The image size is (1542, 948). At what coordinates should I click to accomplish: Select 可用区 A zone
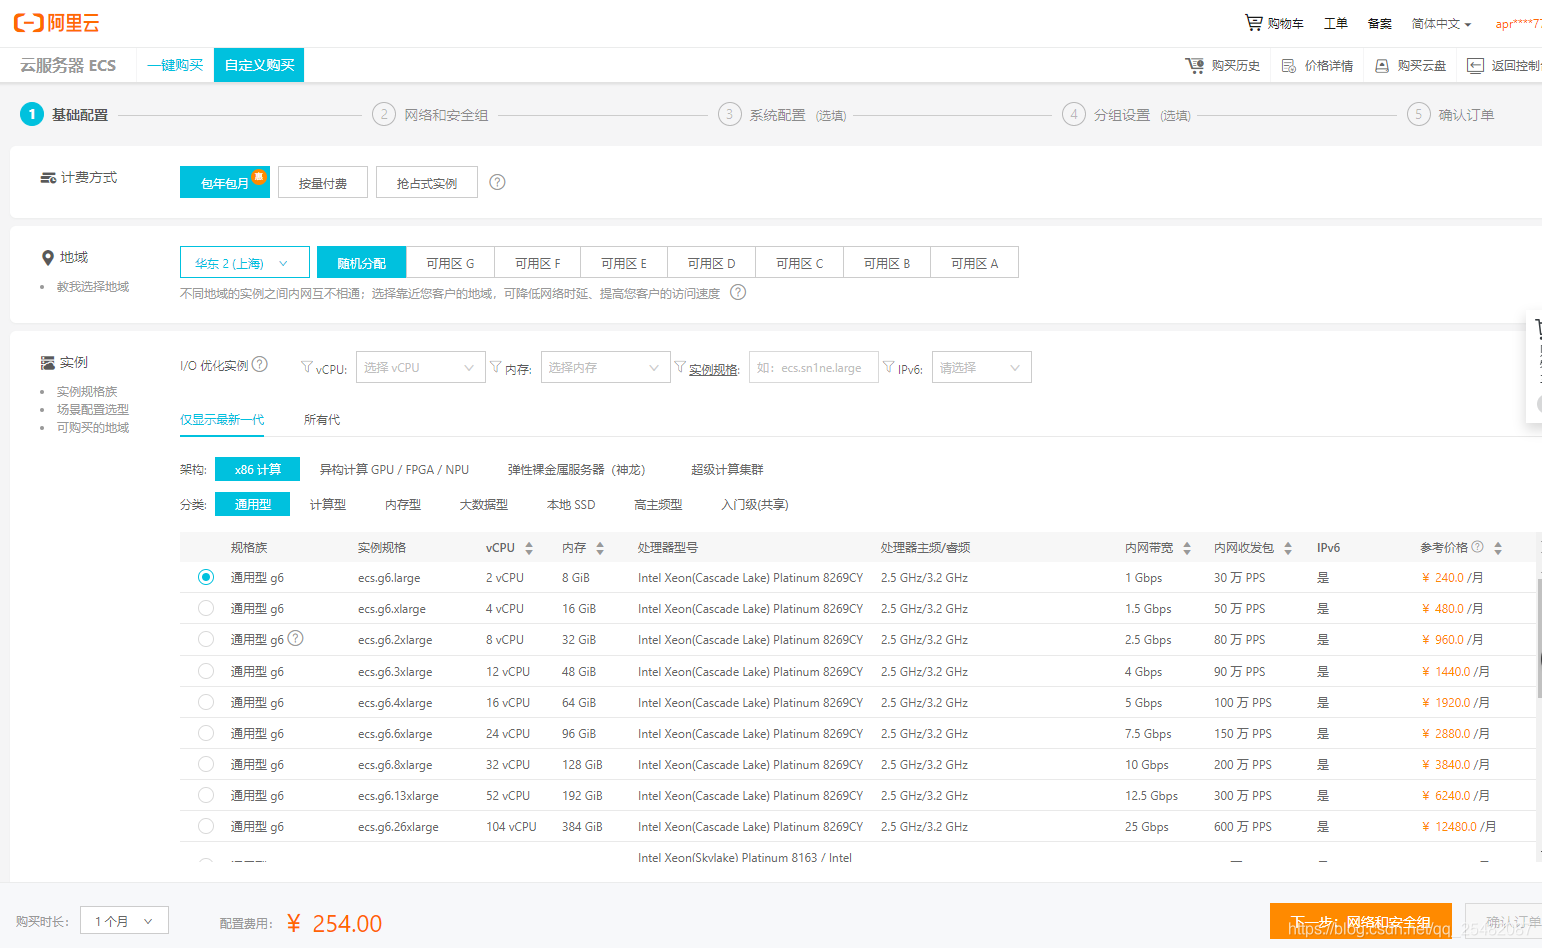(x=974, y=262)
